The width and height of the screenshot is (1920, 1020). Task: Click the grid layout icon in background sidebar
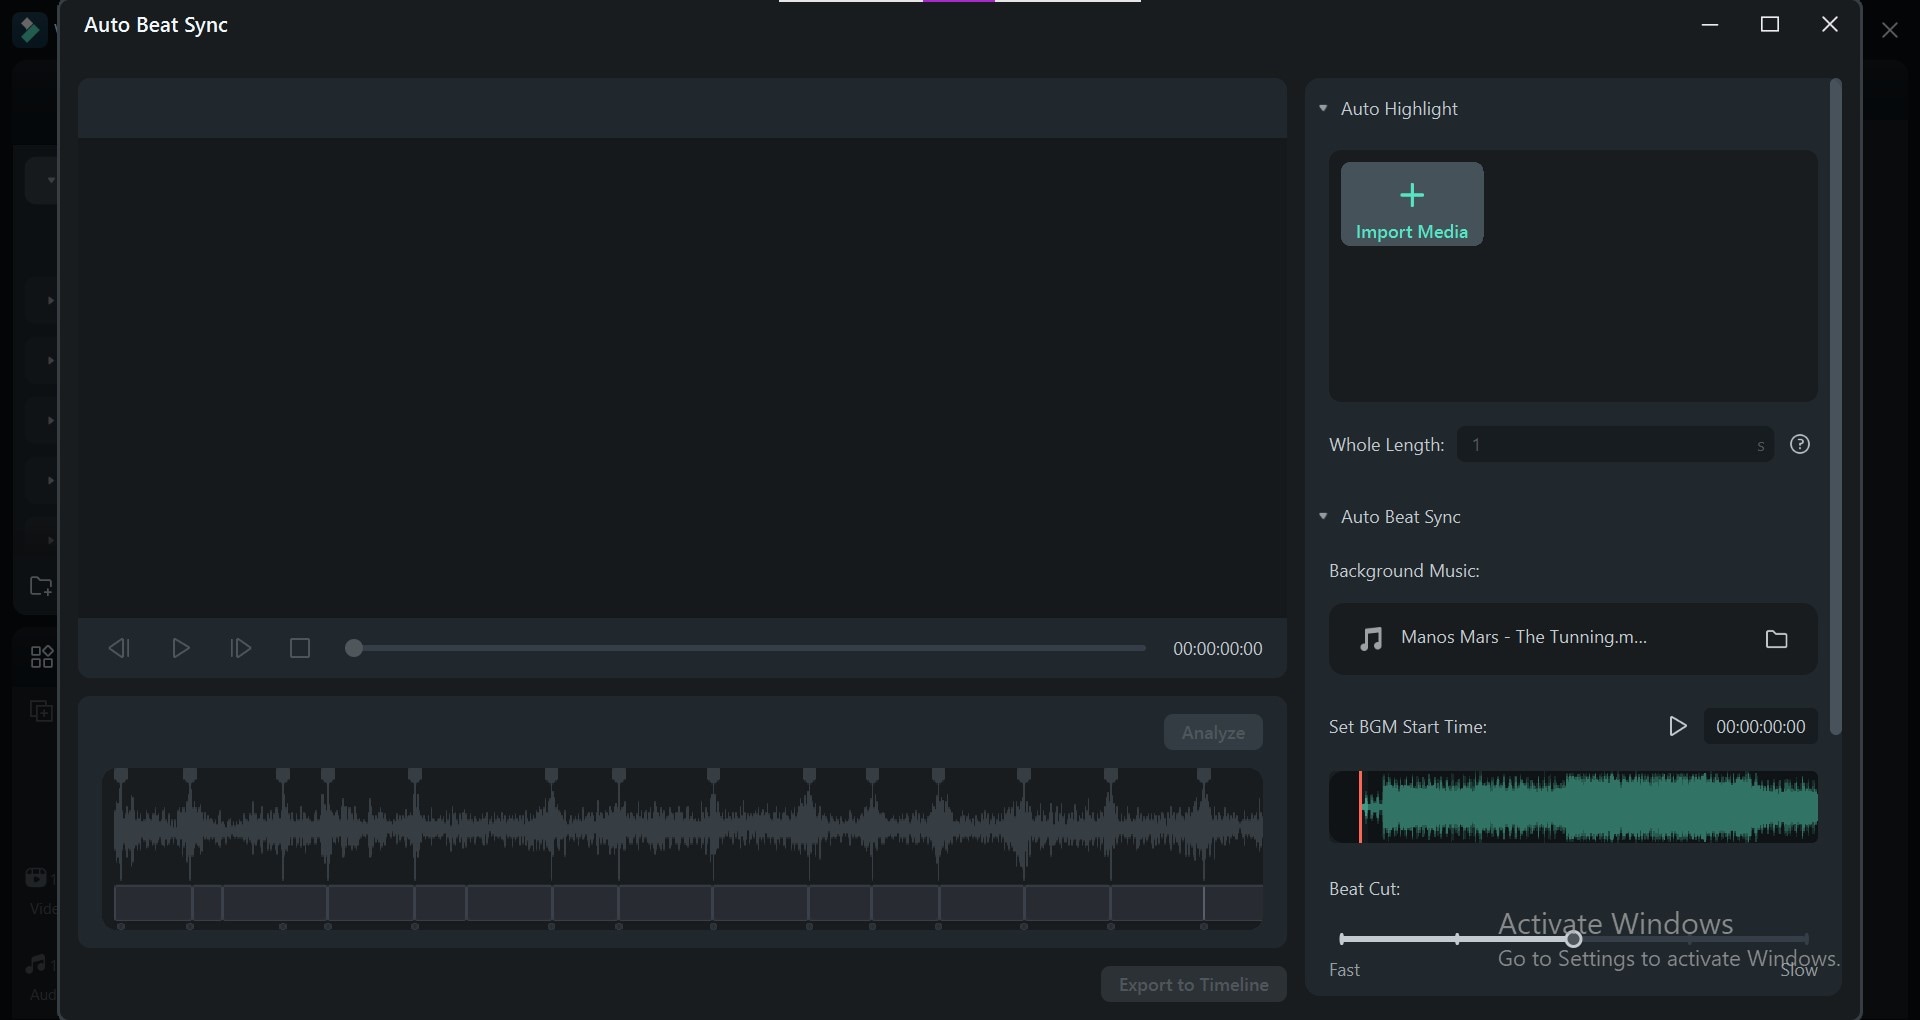point(41,657)
